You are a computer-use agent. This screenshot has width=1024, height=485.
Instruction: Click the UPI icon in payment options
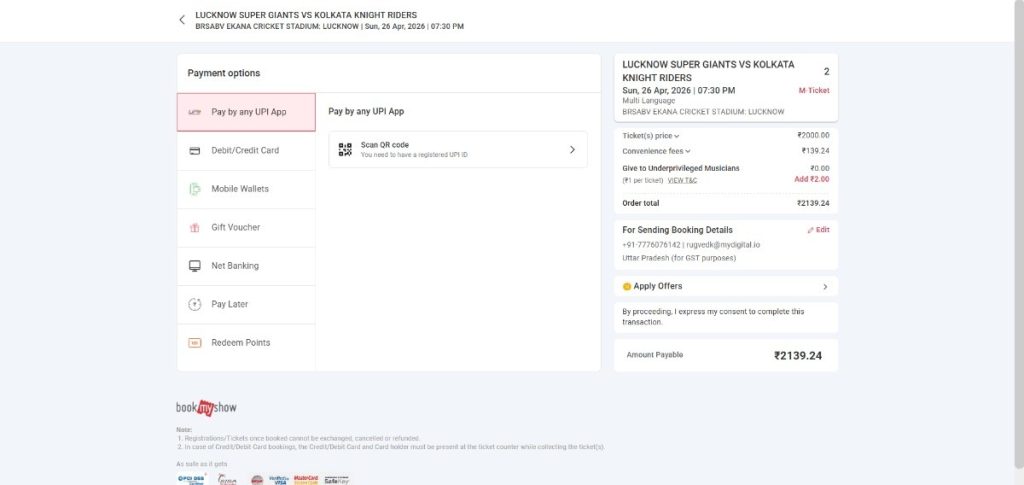(x=194, y=112)
